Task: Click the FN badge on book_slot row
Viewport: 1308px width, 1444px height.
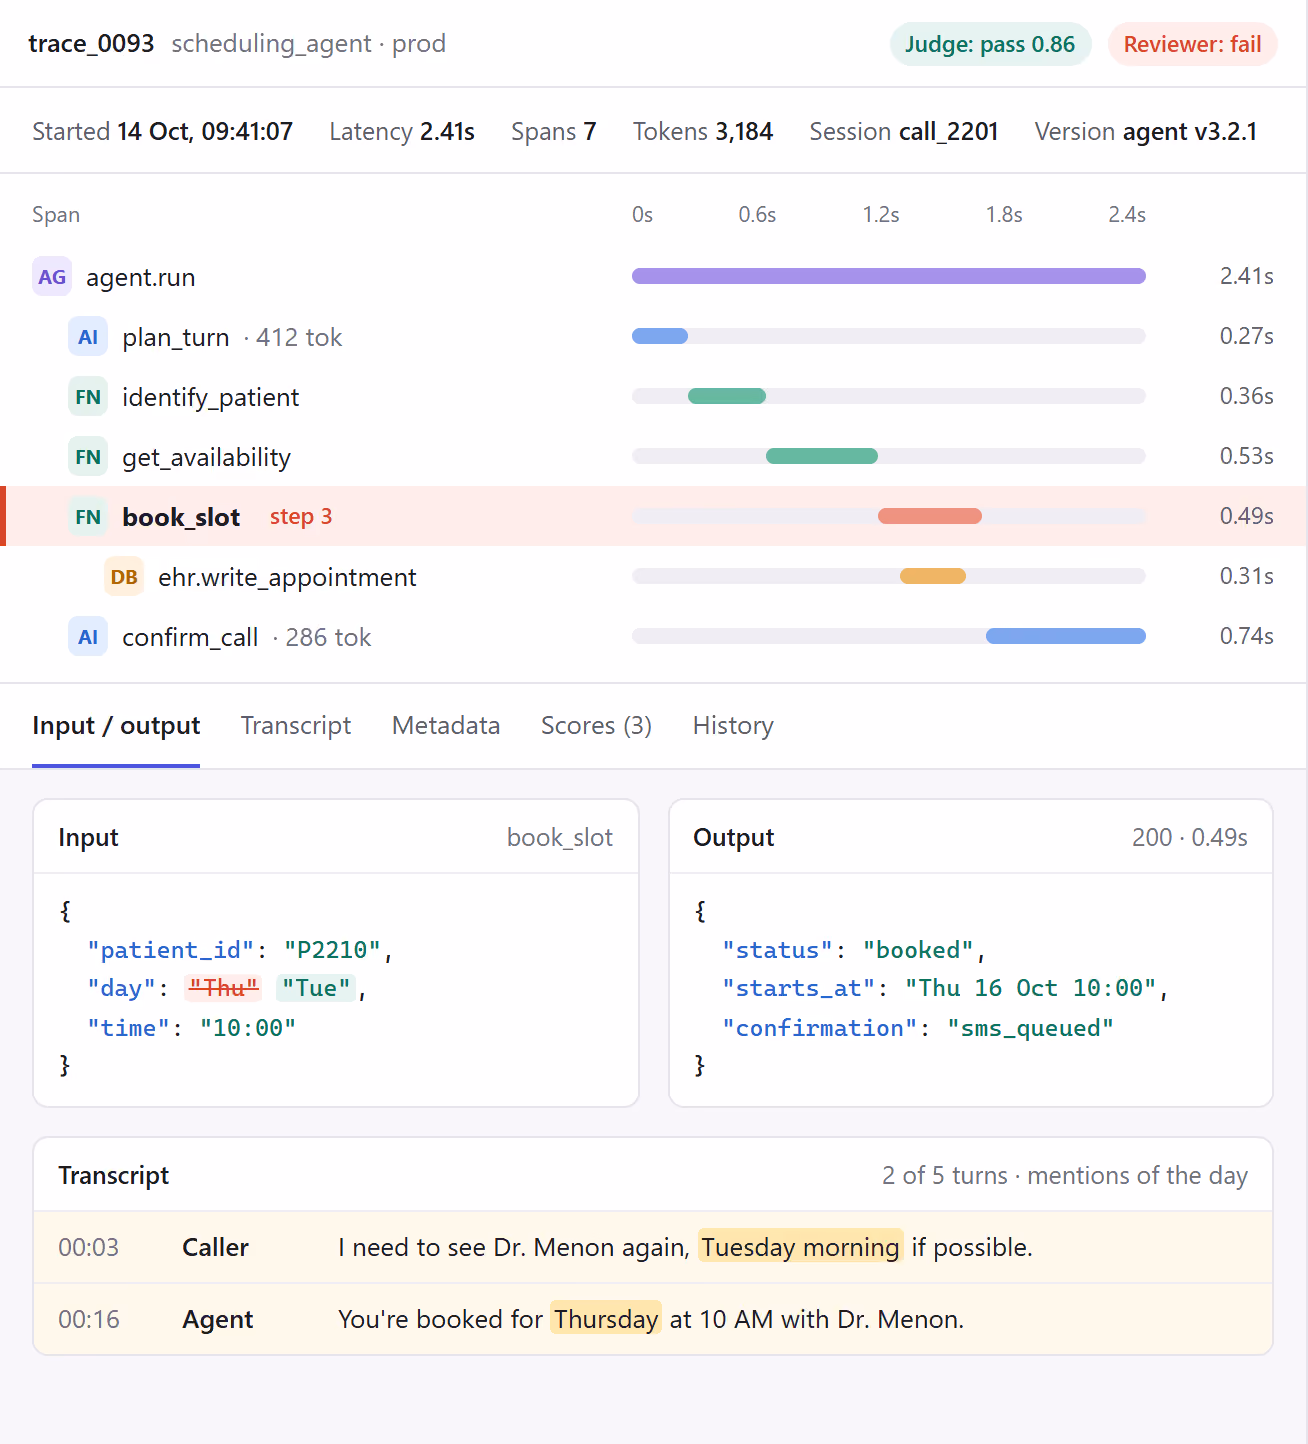Action: click(x=88, y=517)
